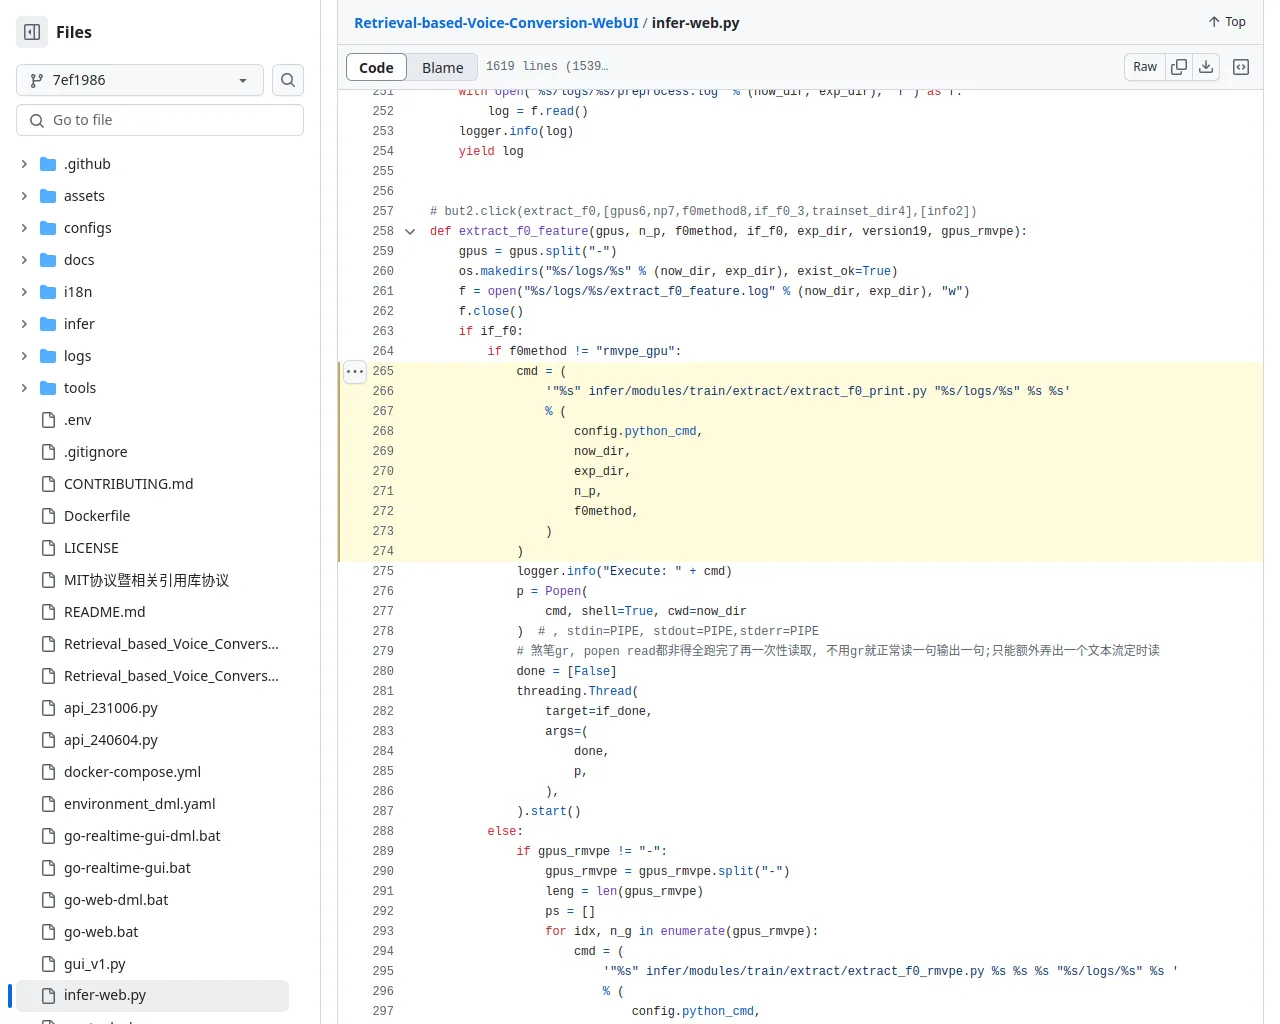The image size is (1280, 1024).
Task: Click the .env file icon
Action: 48,420
